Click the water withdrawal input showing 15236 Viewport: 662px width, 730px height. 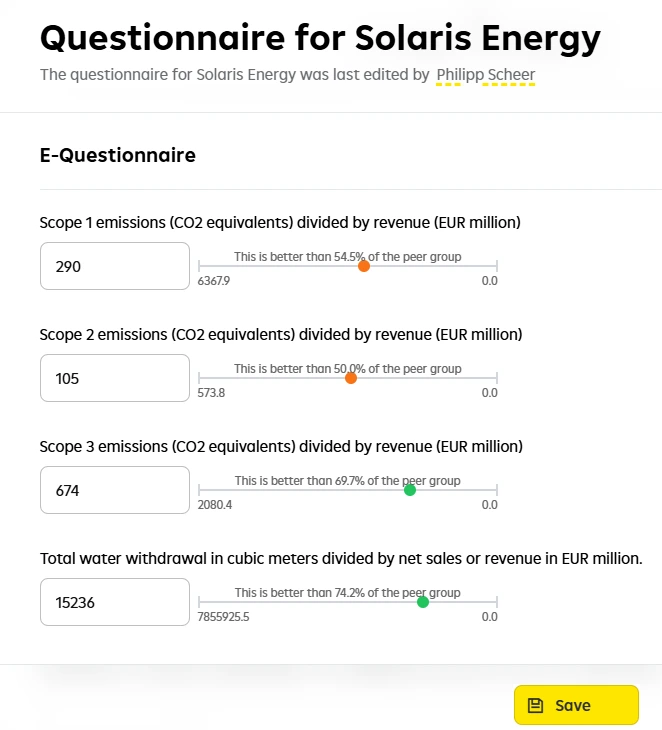click(x=115, y=602)
